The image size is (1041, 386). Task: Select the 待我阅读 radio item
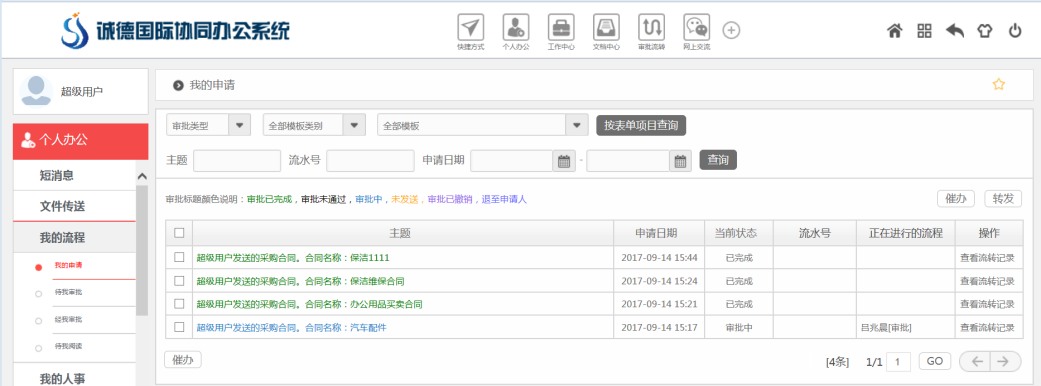(x=39, y=347)
